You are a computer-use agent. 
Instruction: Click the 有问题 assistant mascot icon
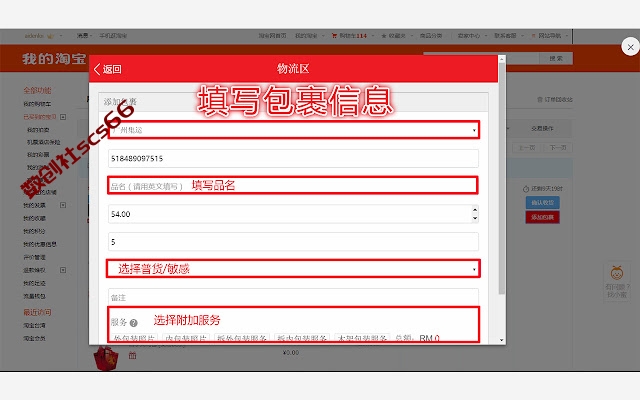click(617, 273)
